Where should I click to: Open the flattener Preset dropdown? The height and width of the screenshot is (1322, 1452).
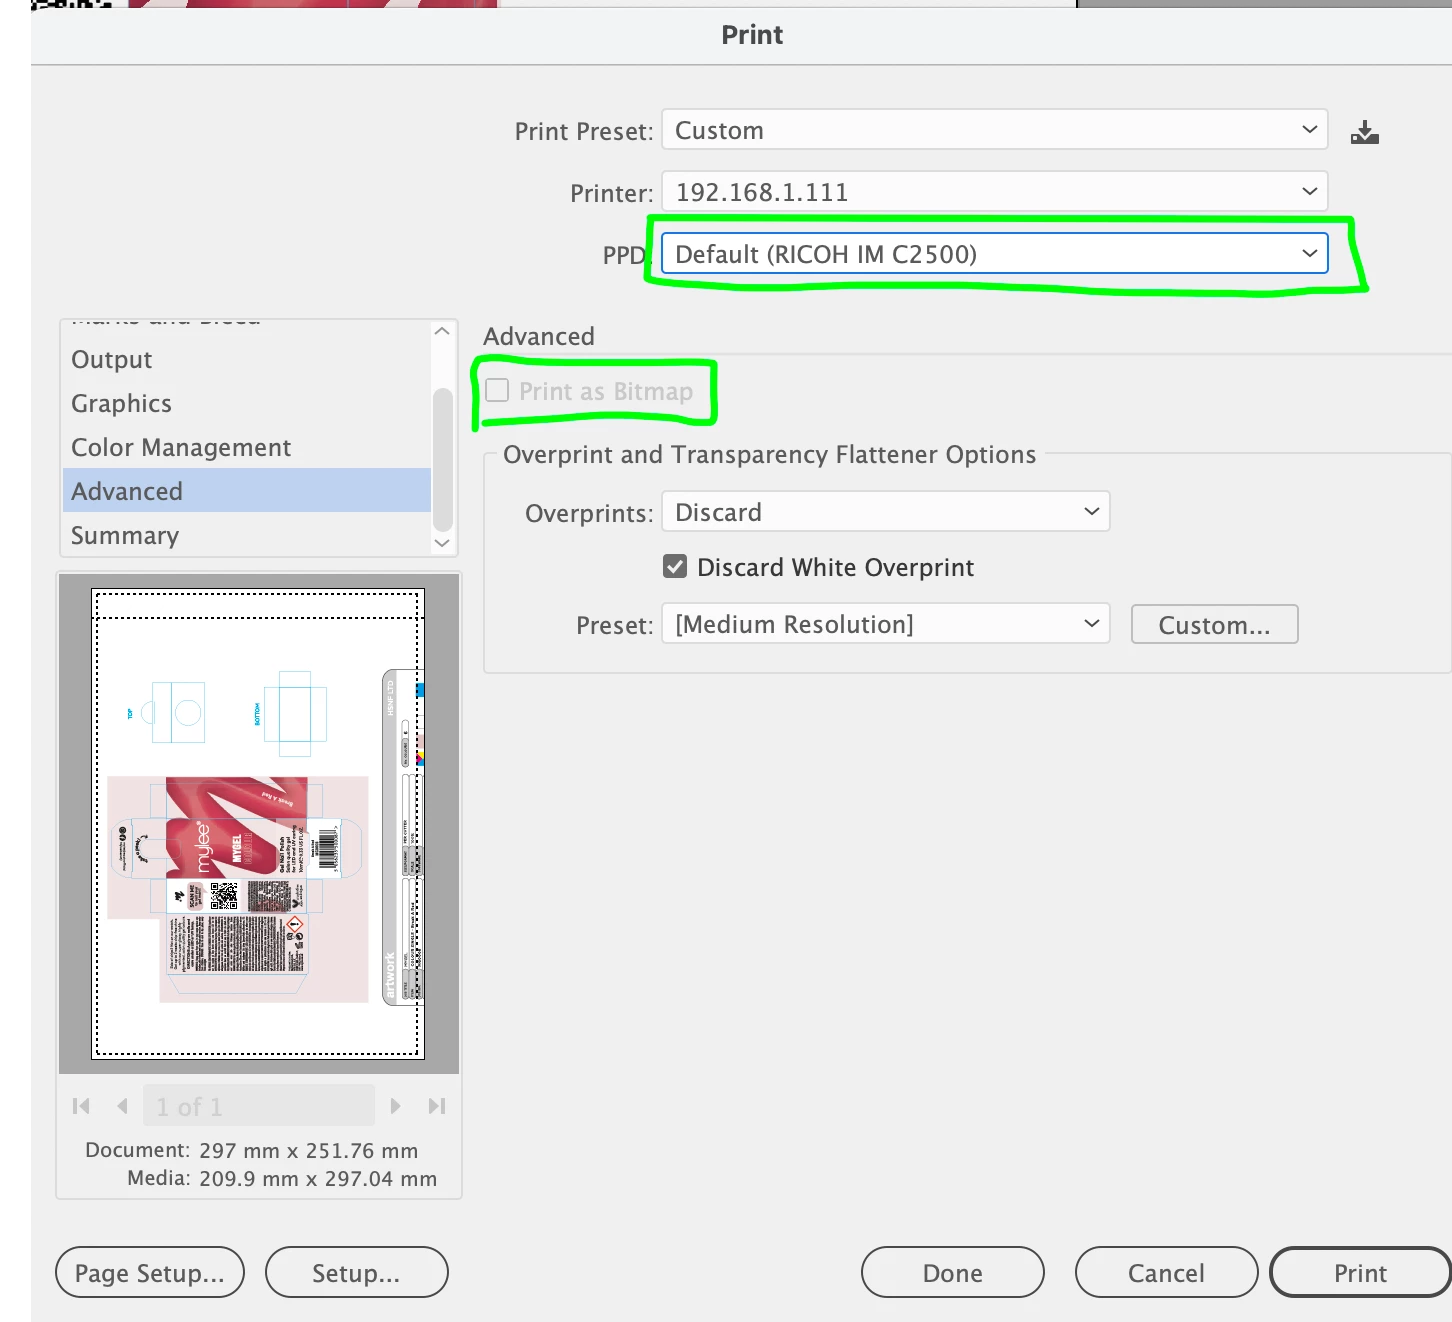[x=886, y=624]
